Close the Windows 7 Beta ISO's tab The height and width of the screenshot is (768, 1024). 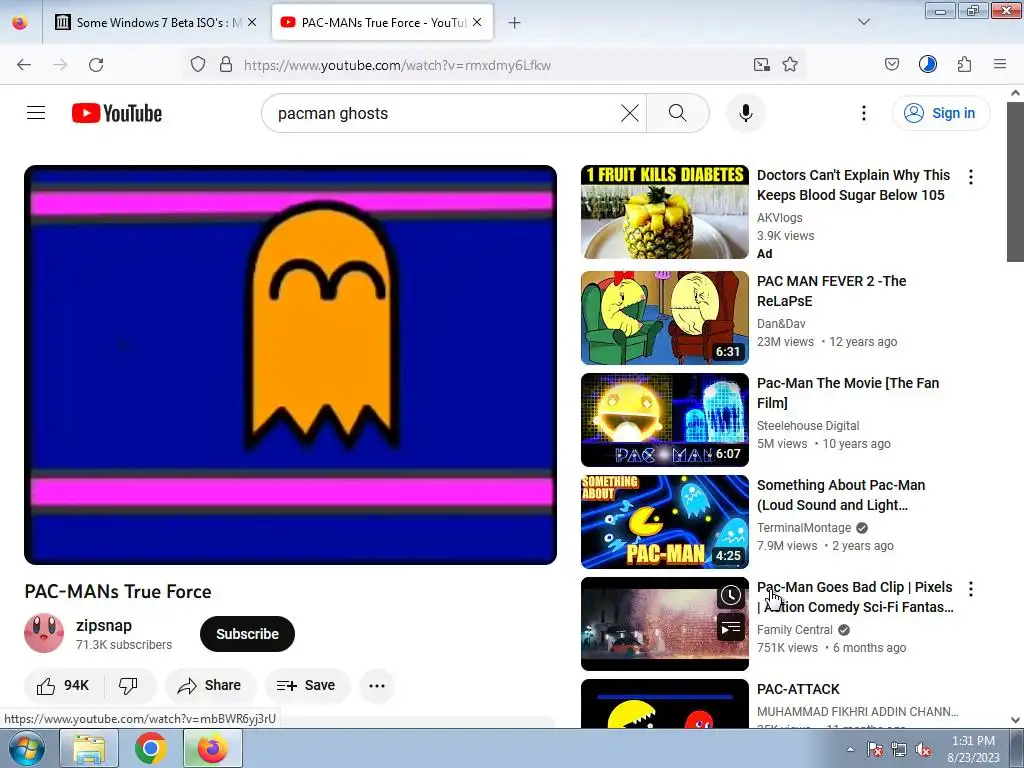pyautogui.click(x=252, y=22)
